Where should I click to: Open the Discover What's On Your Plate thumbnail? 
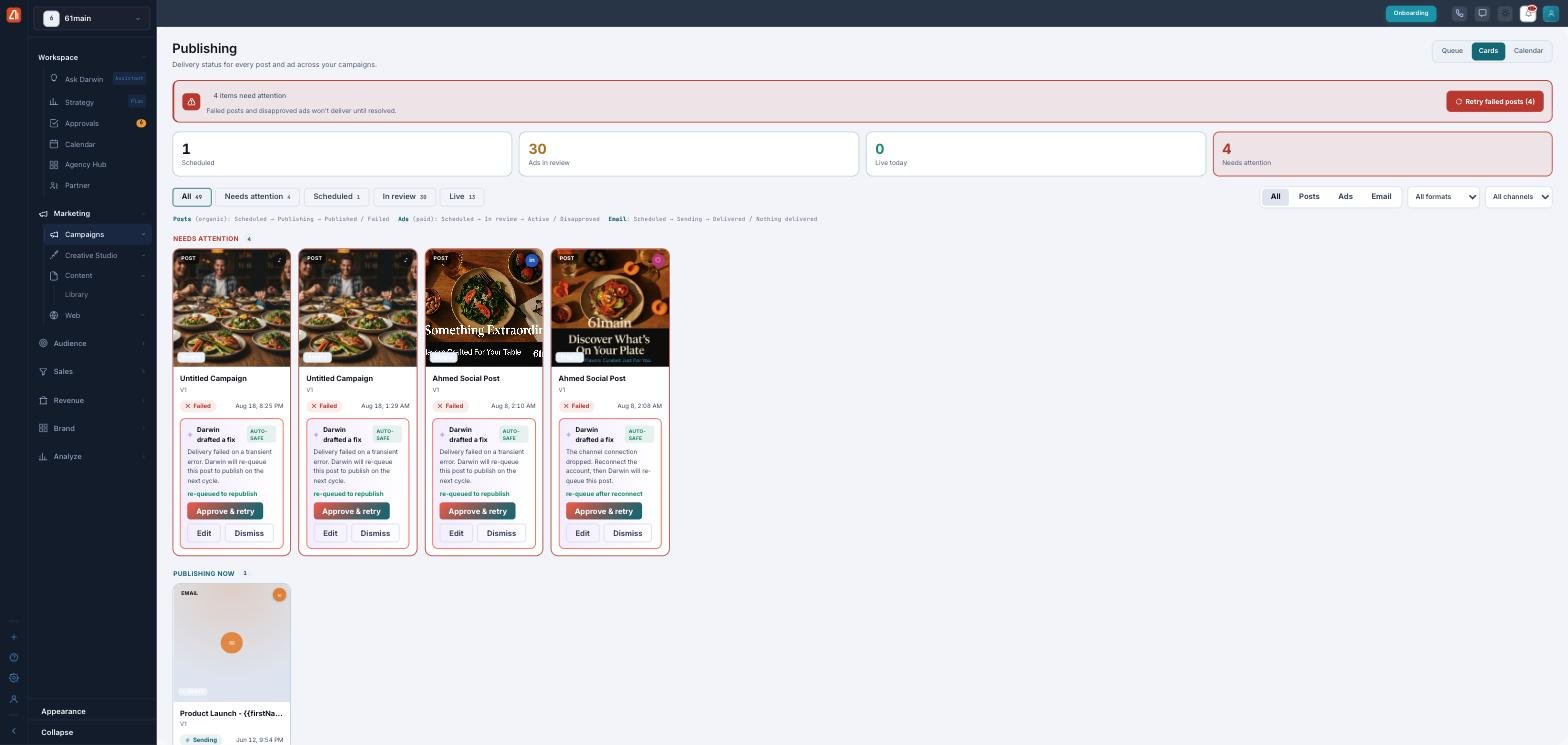click(x=610, y=308)
